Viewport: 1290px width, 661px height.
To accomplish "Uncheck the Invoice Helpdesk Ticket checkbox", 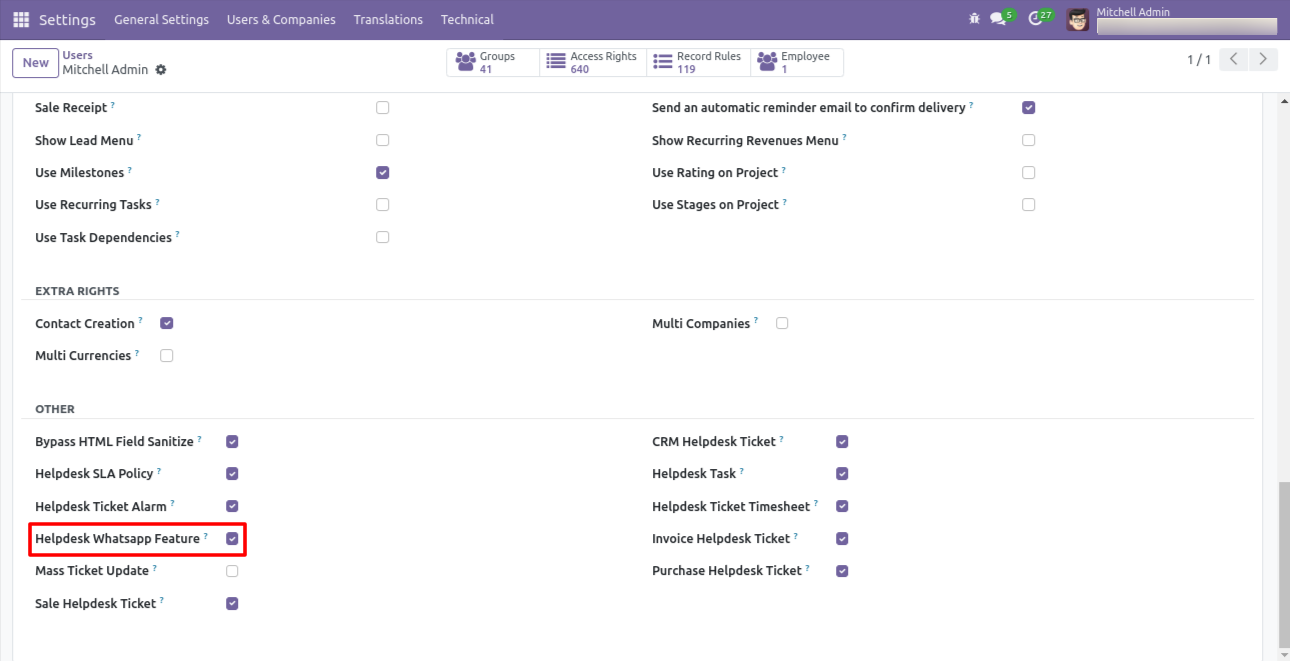I will click(x=842, y=539).
